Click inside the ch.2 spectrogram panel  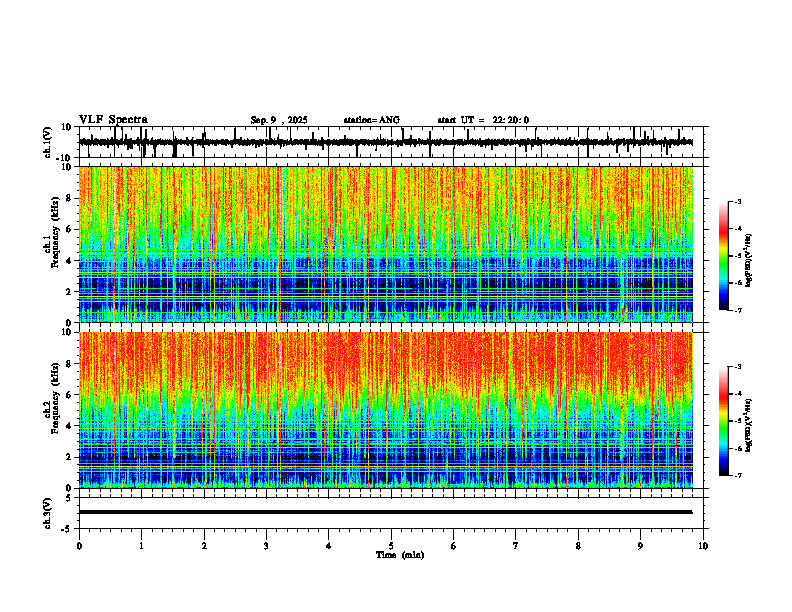tap(385, 410)
